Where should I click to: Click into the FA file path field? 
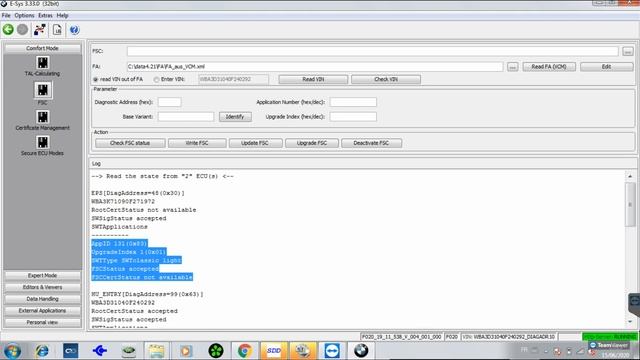pos(315,67)
